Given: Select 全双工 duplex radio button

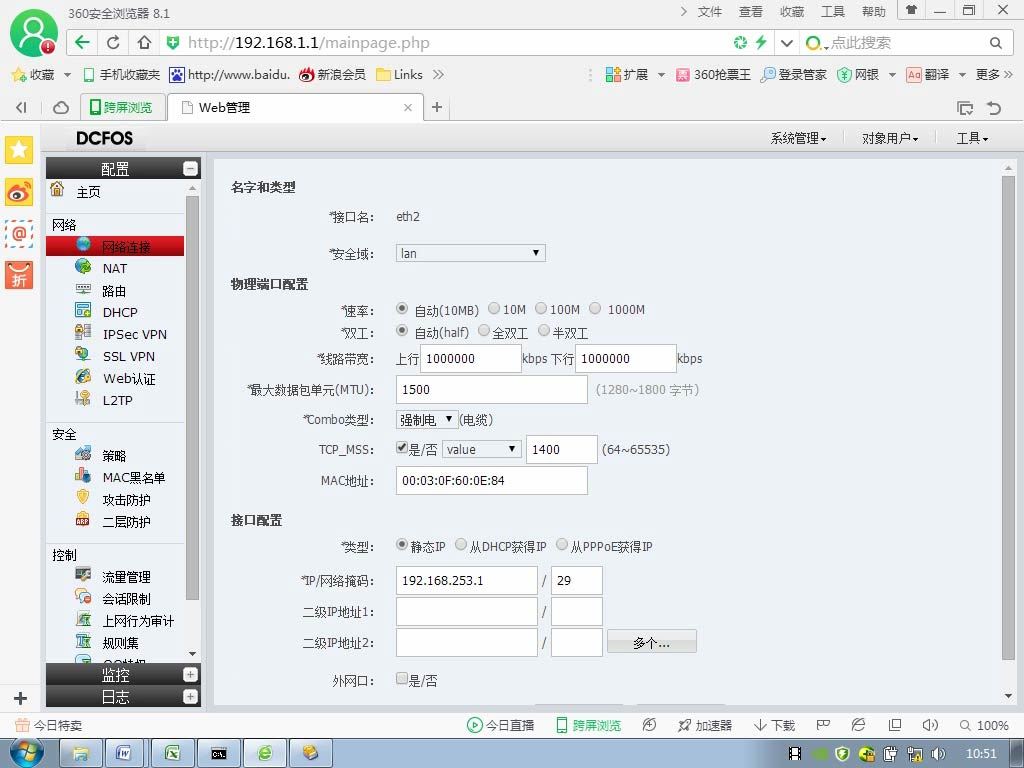Looking at the screenshot, I should click(484, 331).
